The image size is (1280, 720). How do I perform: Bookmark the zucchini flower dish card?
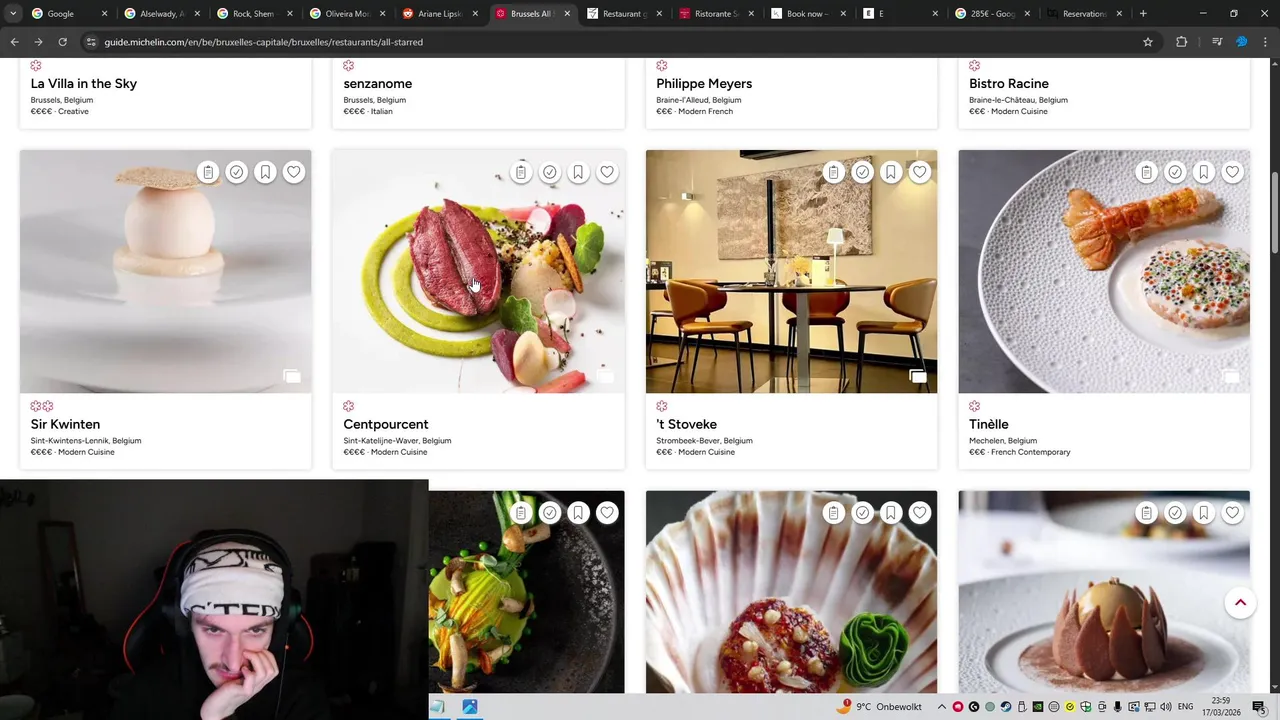pyautogui.click(x=578, y=513)
